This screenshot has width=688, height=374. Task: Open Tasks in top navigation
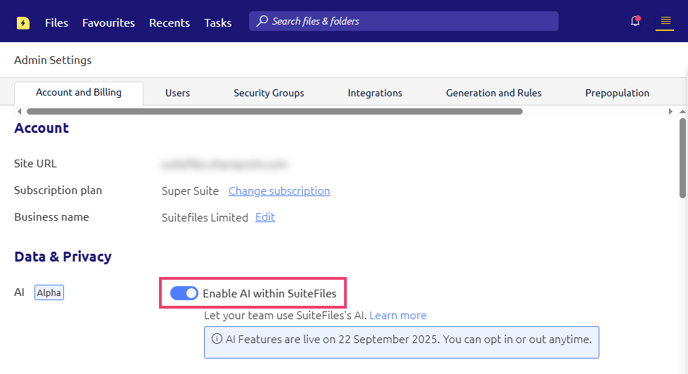pos(218,23)
